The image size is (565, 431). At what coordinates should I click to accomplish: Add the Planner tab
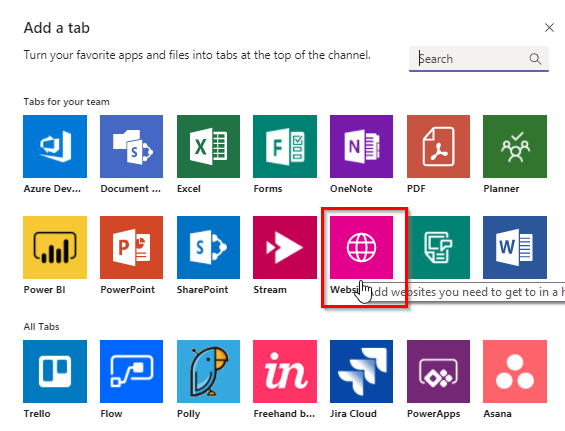tap(515, 146)
